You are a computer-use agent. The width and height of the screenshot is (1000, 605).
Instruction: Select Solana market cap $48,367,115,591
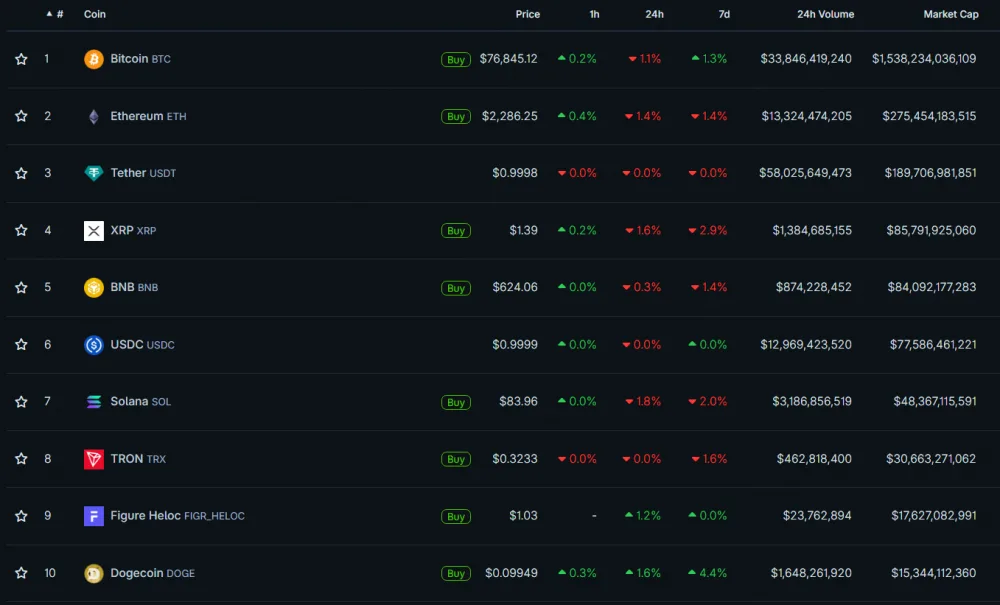click(x=935, y=401)
